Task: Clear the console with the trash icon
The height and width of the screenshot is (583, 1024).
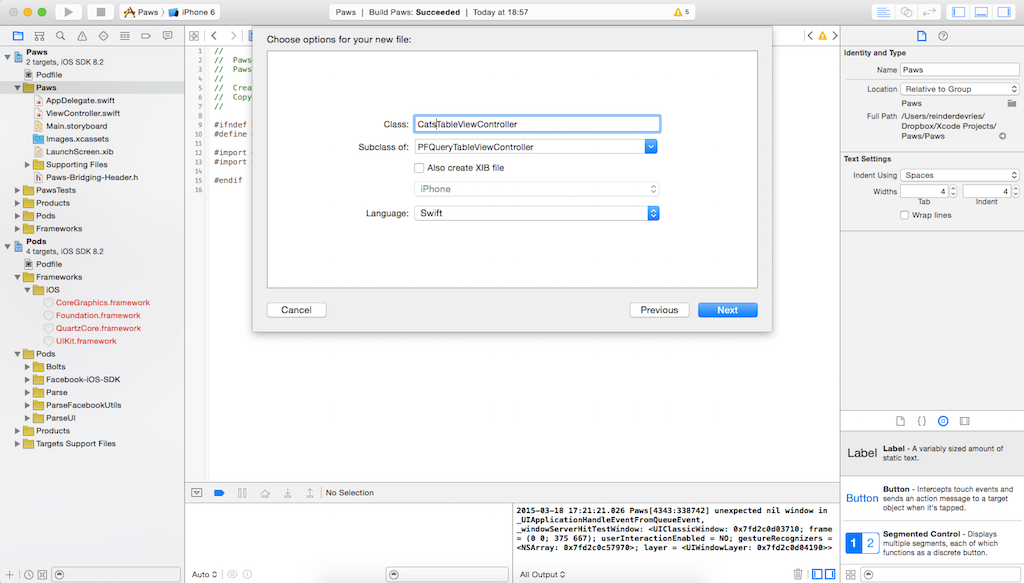Action: point(797,574)
